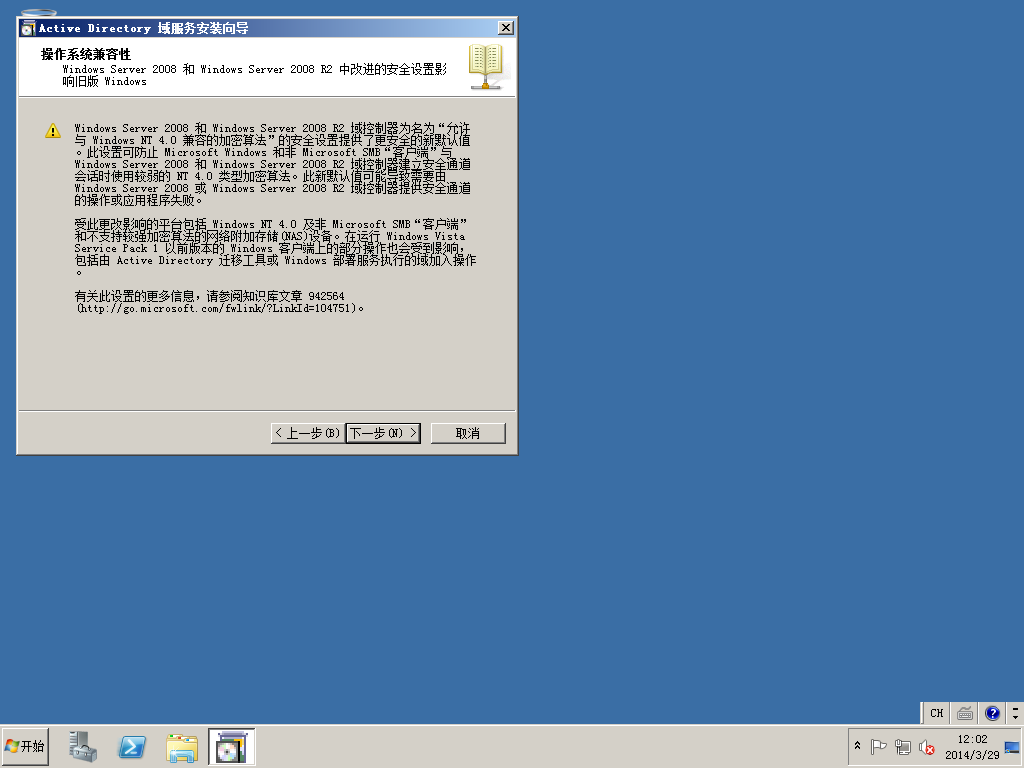Open Windows Explorer folder icon in taskbar

point(182,747)
